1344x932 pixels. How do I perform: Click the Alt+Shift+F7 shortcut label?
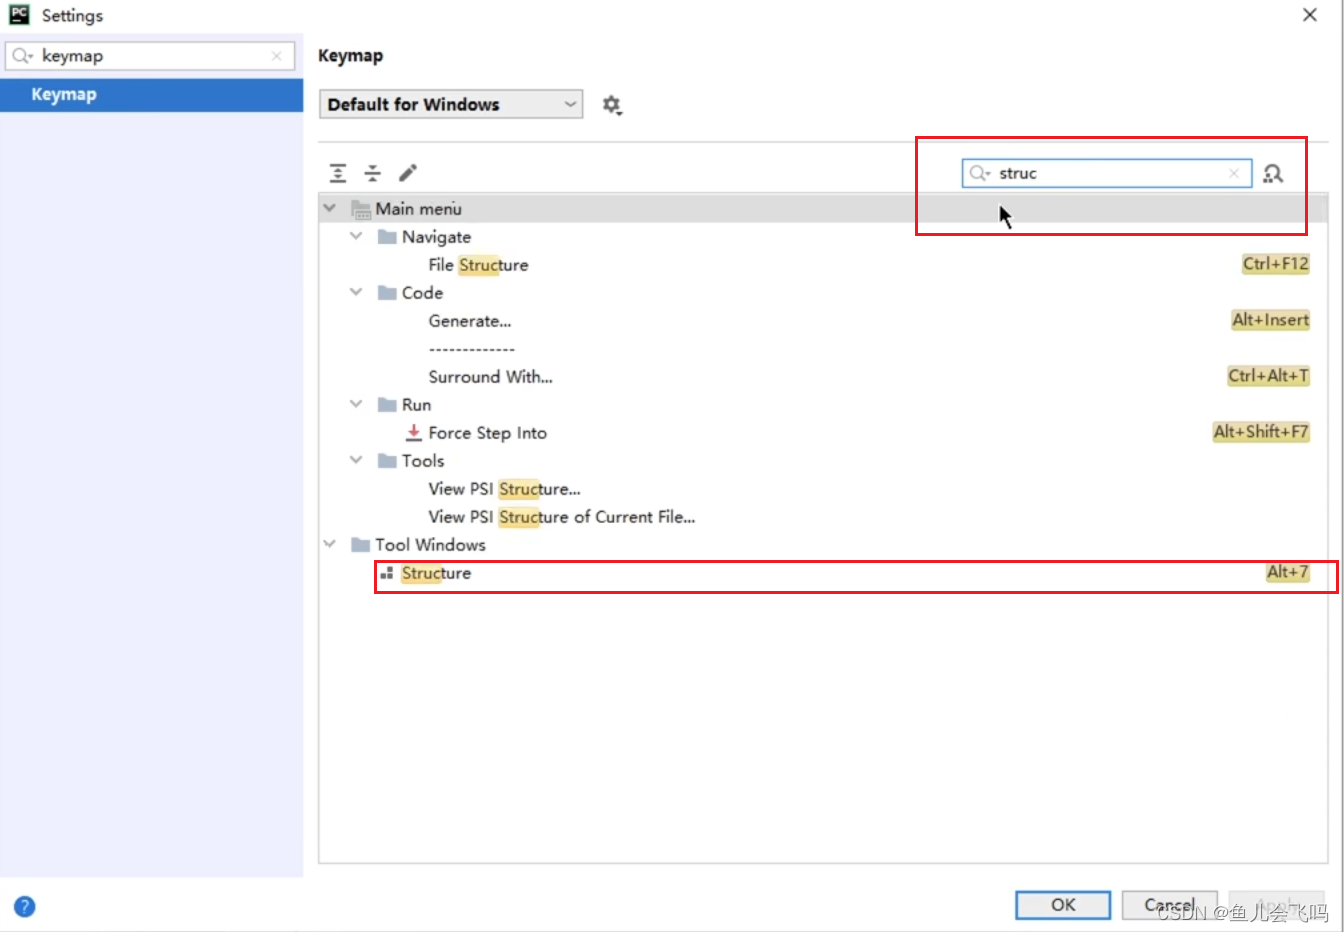point(1261,432)
